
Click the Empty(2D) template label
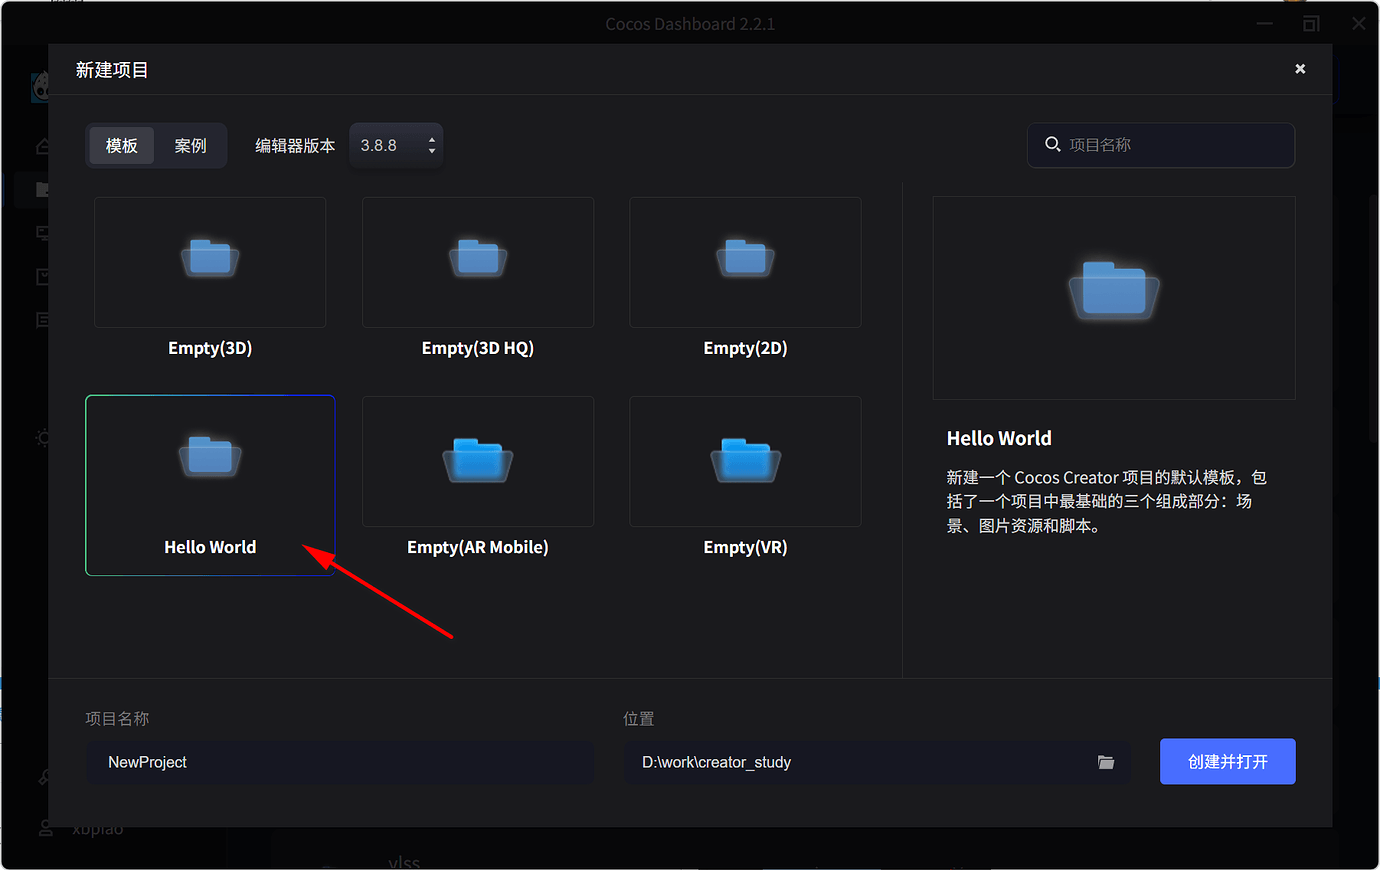click(745, 348)
